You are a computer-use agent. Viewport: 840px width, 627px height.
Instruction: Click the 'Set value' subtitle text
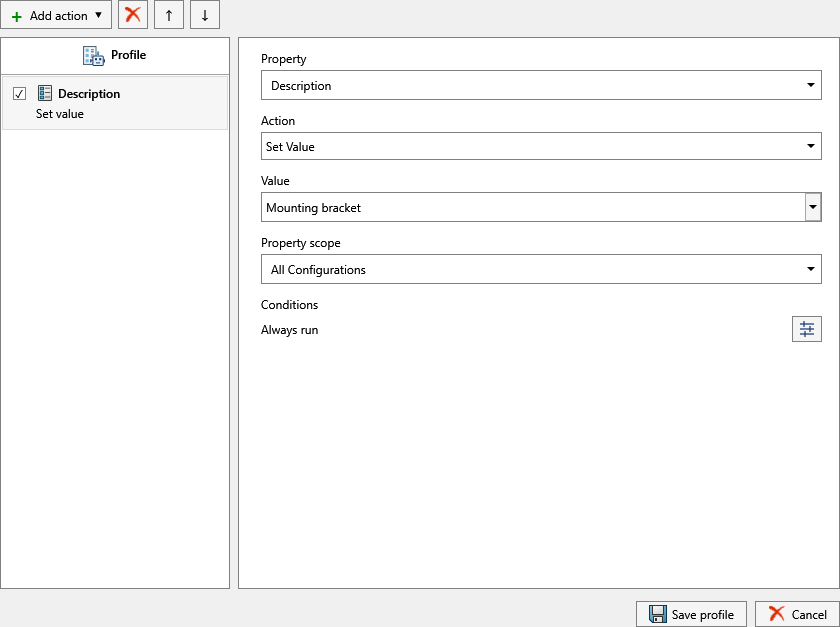click(x=59, y=114)
